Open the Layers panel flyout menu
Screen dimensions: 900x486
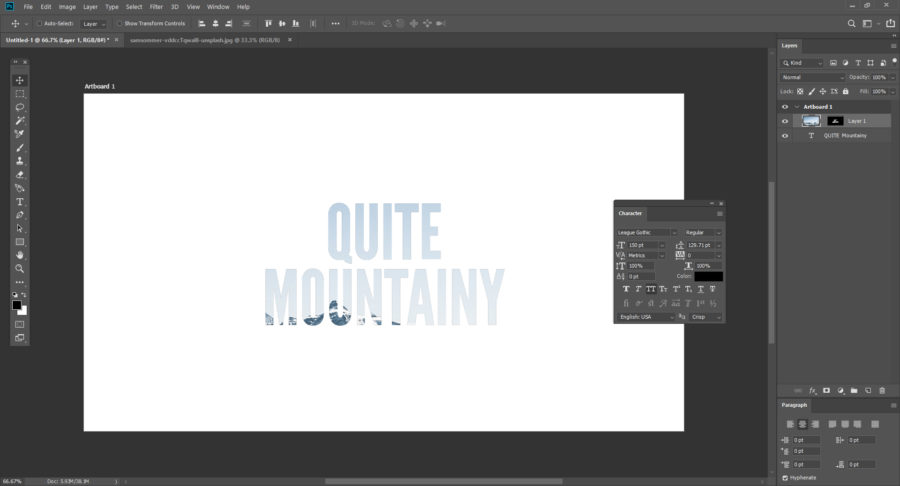pyautogui.click(x=893, y=45)
